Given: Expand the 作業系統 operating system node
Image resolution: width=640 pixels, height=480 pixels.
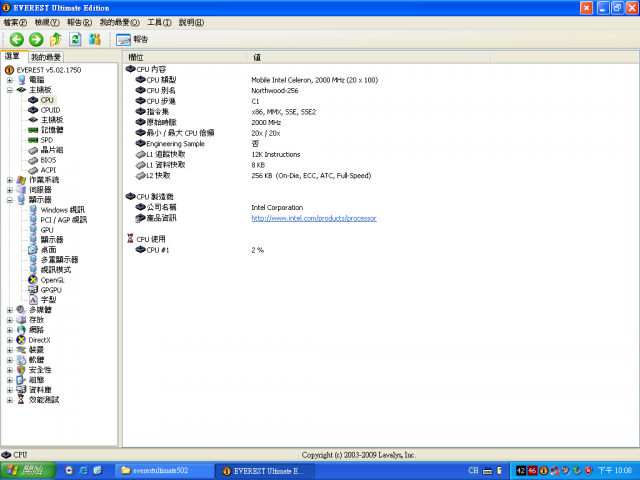Looking at the screenshot, I should [9, 180].
